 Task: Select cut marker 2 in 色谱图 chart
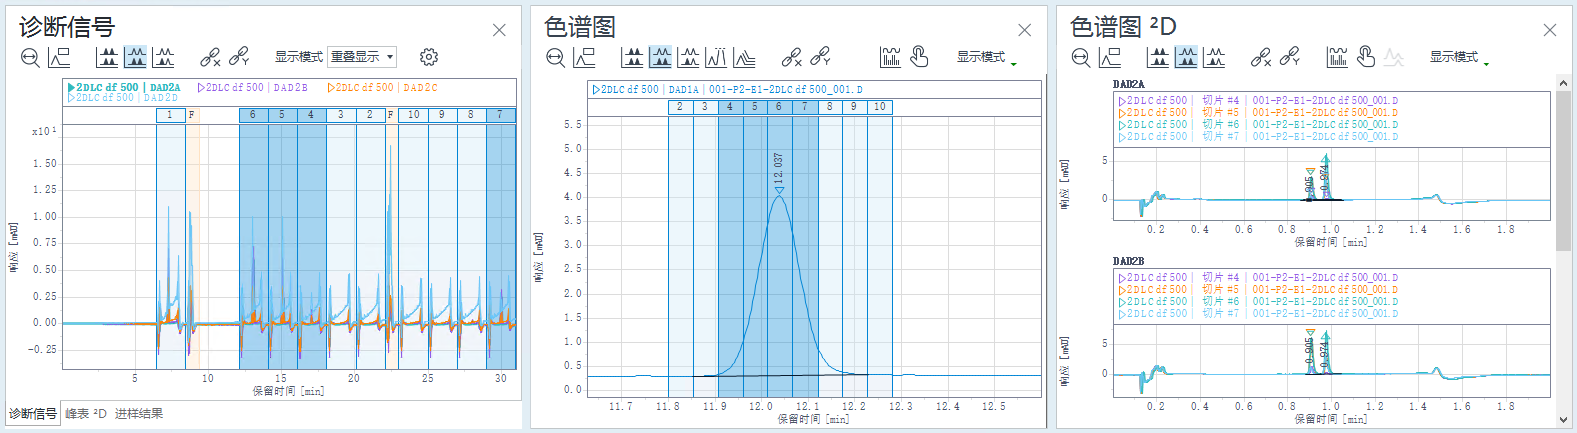coord(680,107)
